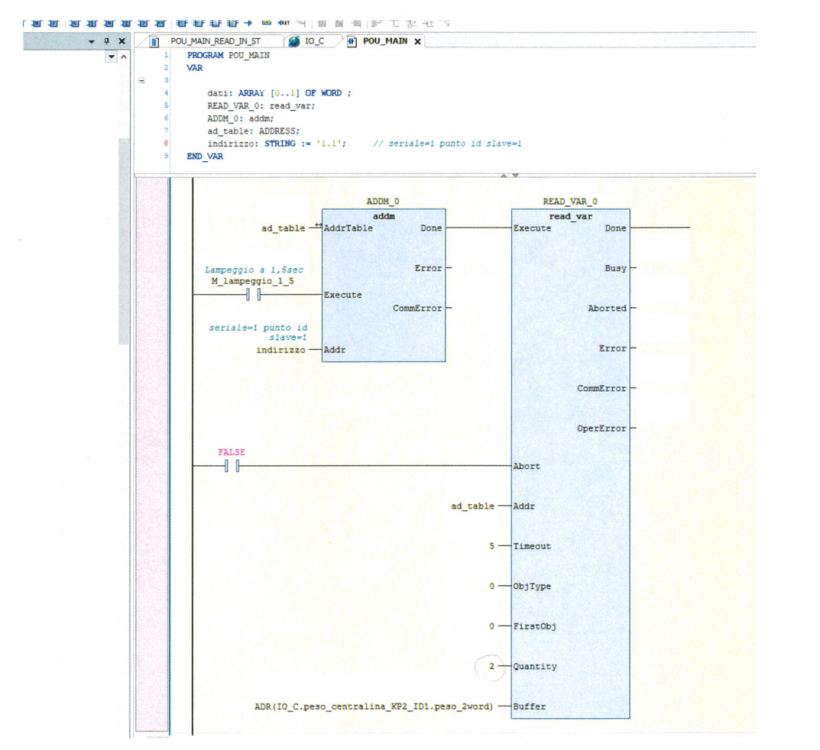
Task: Click the document icon on the POU_MAIN_READ_IN_ST tab
Action: point(156,41)
